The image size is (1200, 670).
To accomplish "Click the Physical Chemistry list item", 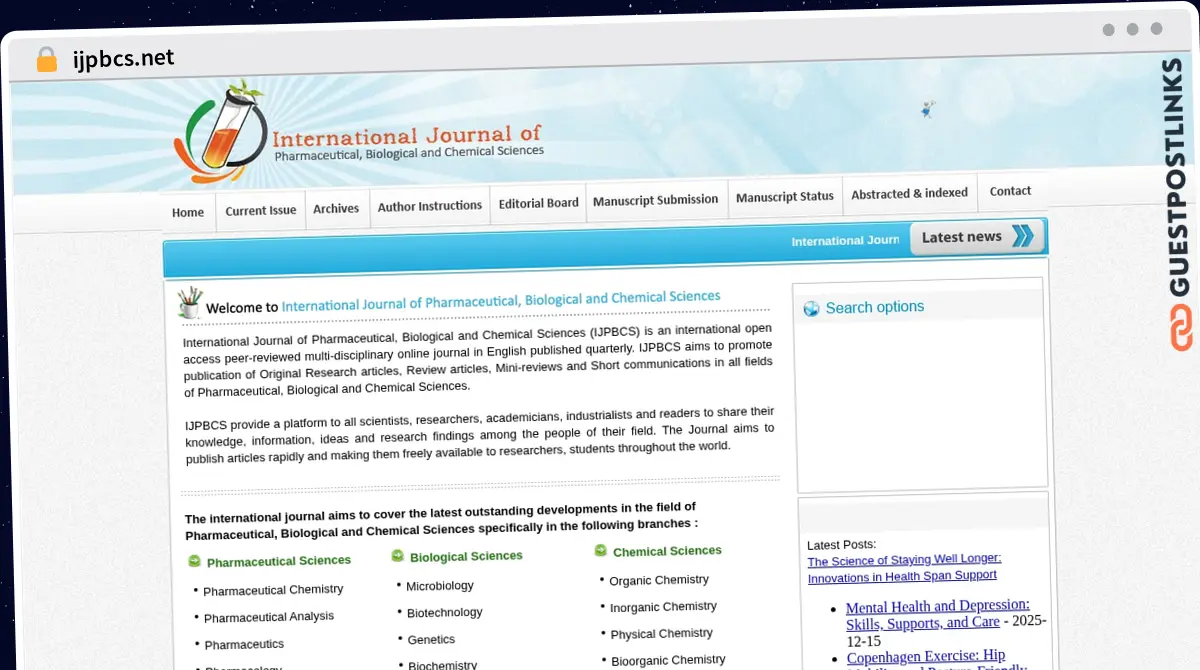I will [662, 634].
